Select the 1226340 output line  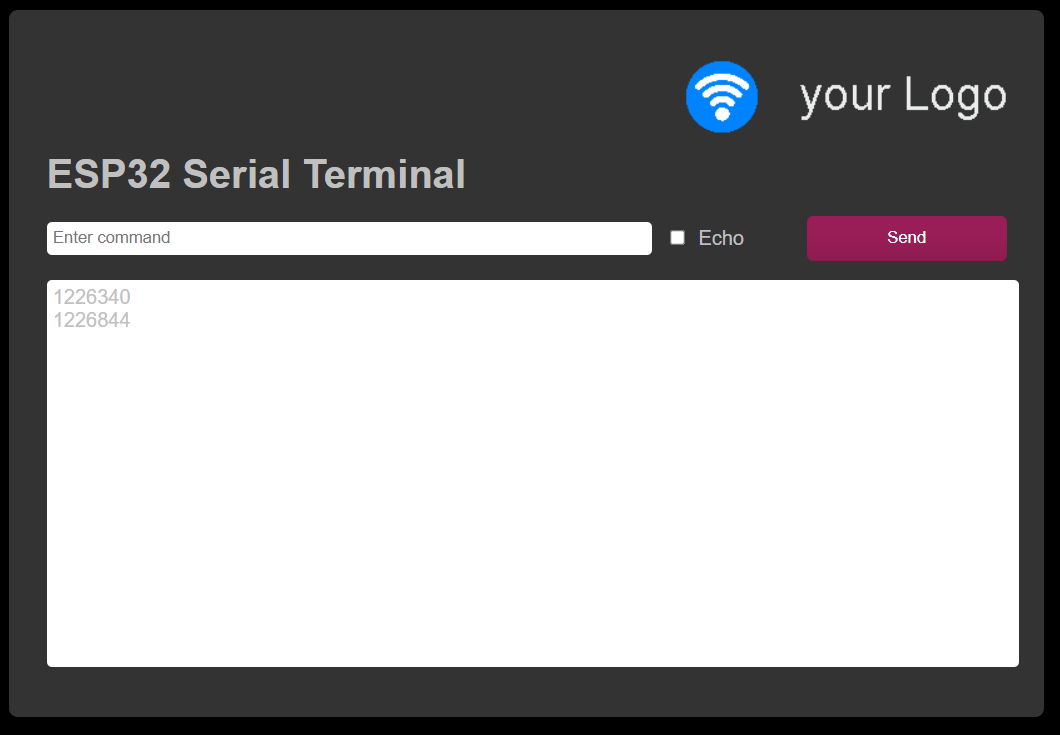(92, 297)
